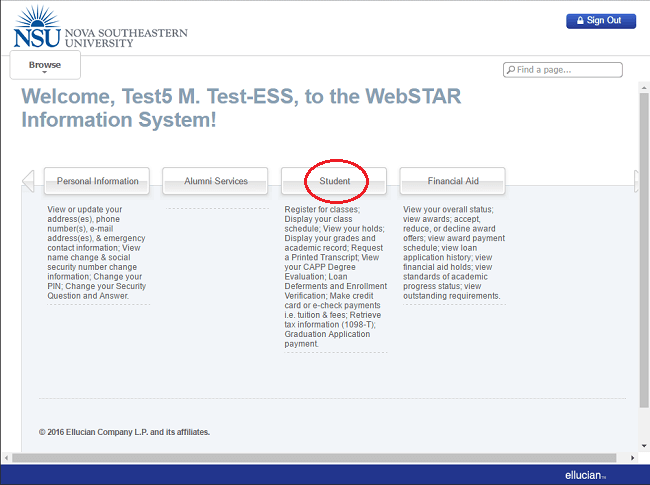Click the vertical scrollbar up arrow

[x=644, y=88]
